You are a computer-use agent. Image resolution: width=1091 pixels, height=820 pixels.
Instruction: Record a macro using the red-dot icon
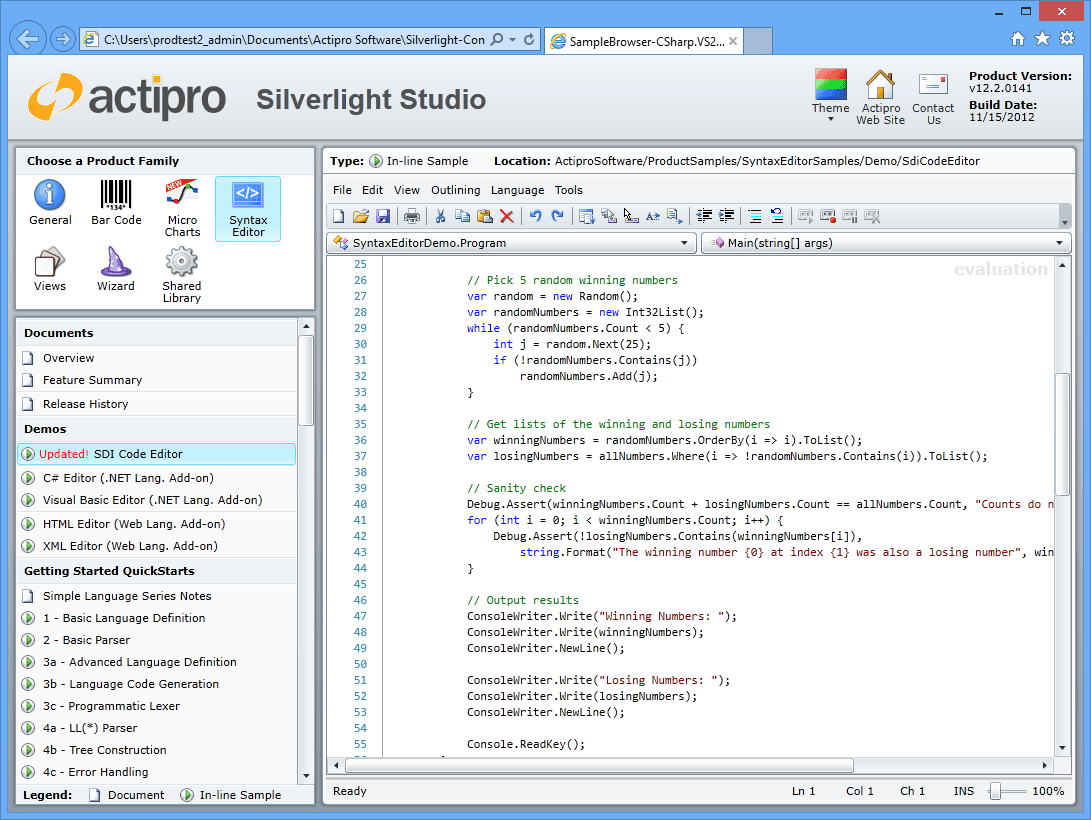(828, 216)
